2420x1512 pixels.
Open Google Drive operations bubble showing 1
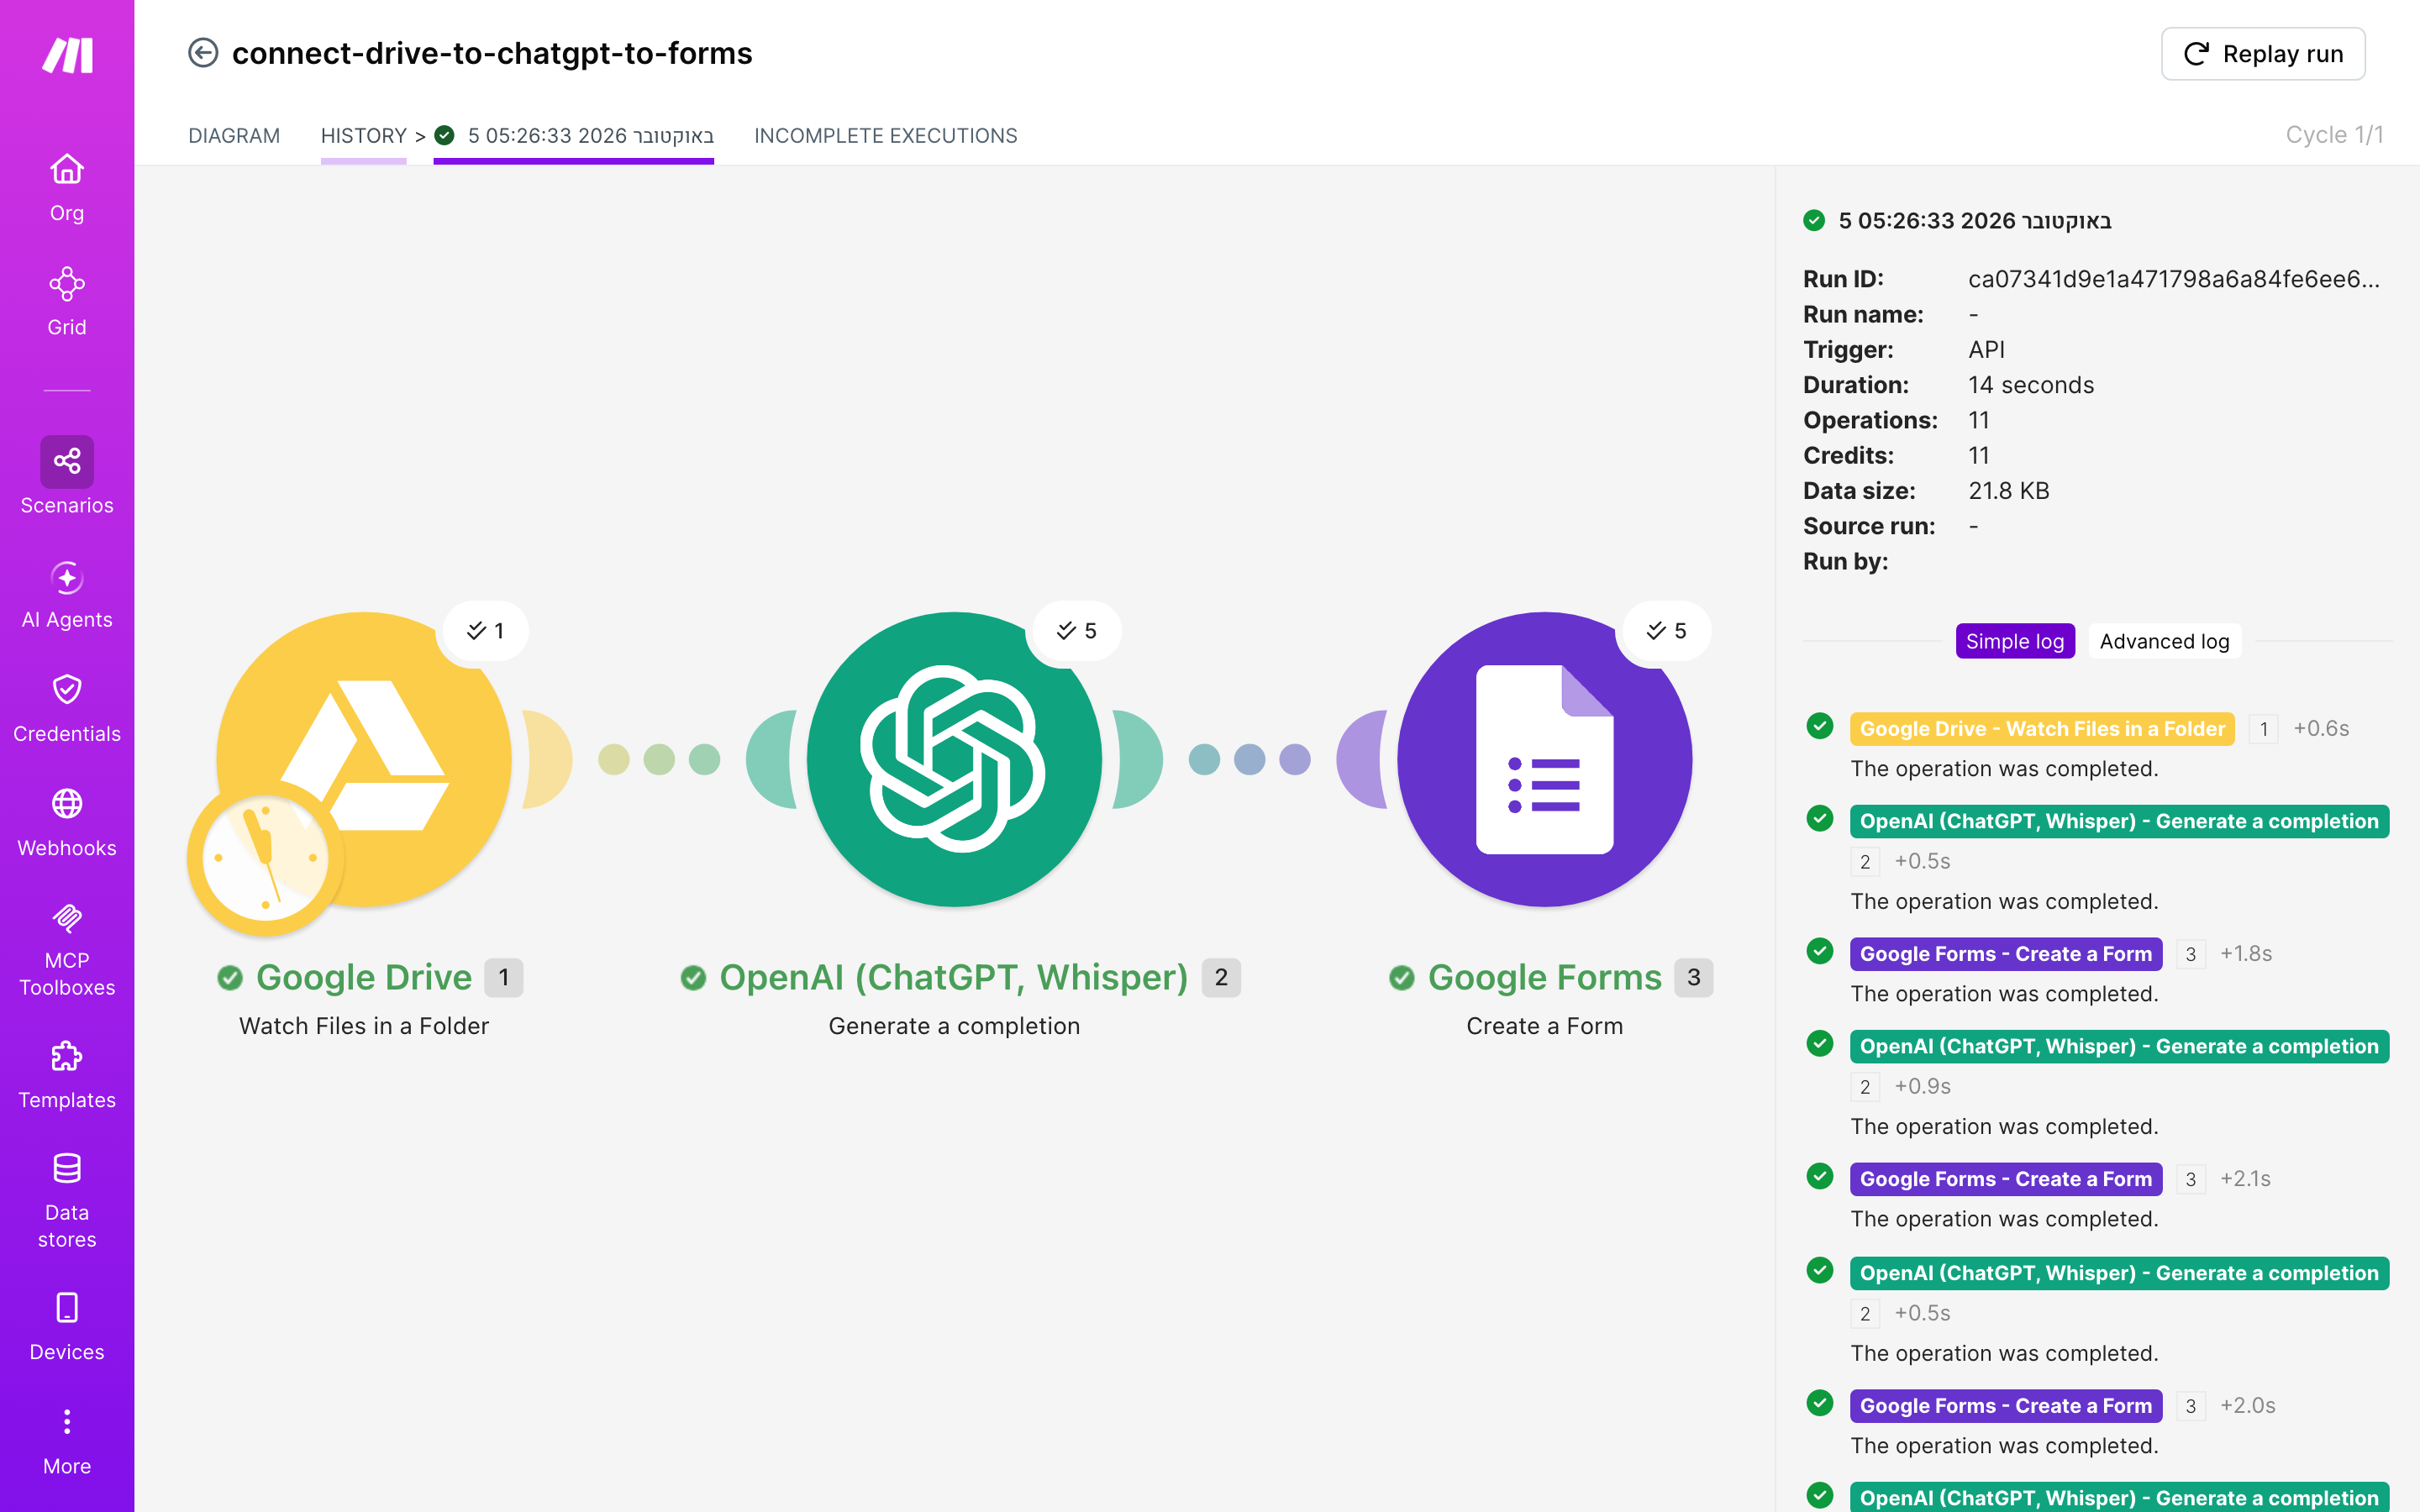pos(486,631)
